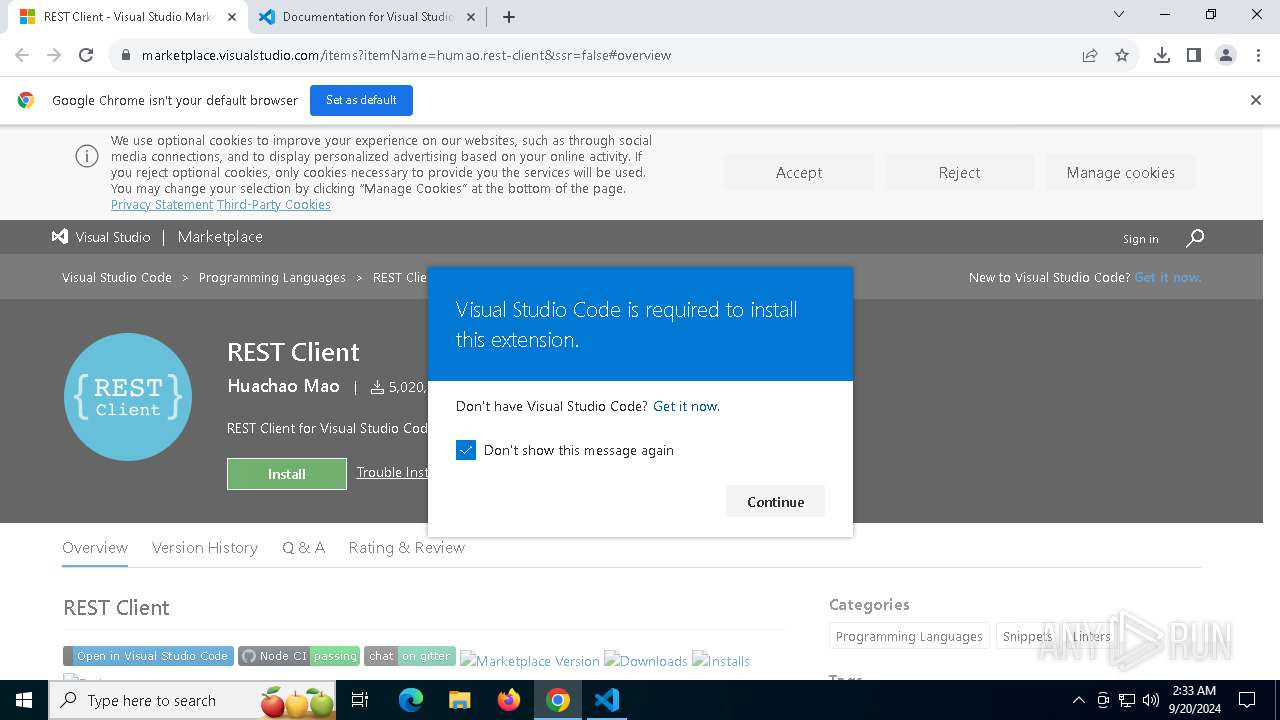Reload the page with the refresh icon
Screen dimensions: 1280x720
86,55
